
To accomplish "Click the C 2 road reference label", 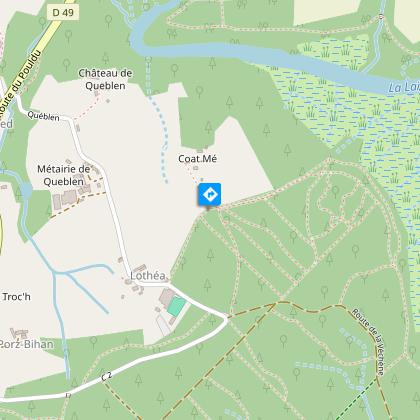I will 106,376.
